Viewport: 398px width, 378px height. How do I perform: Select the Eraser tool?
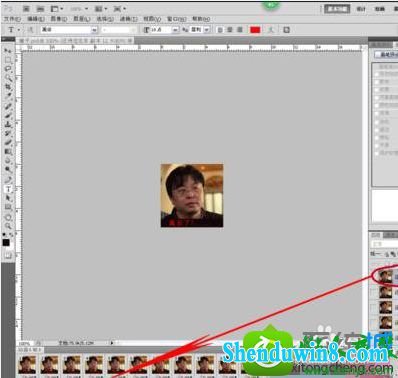coord(8,143)
